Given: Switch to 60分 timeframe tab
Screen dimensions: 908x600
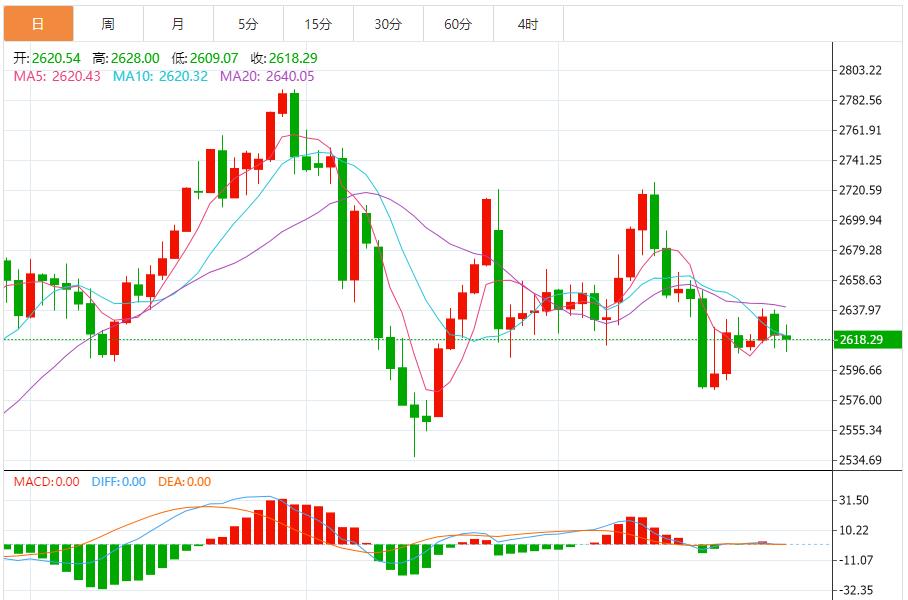Looking at the screenshot, I should click(459, 24).
